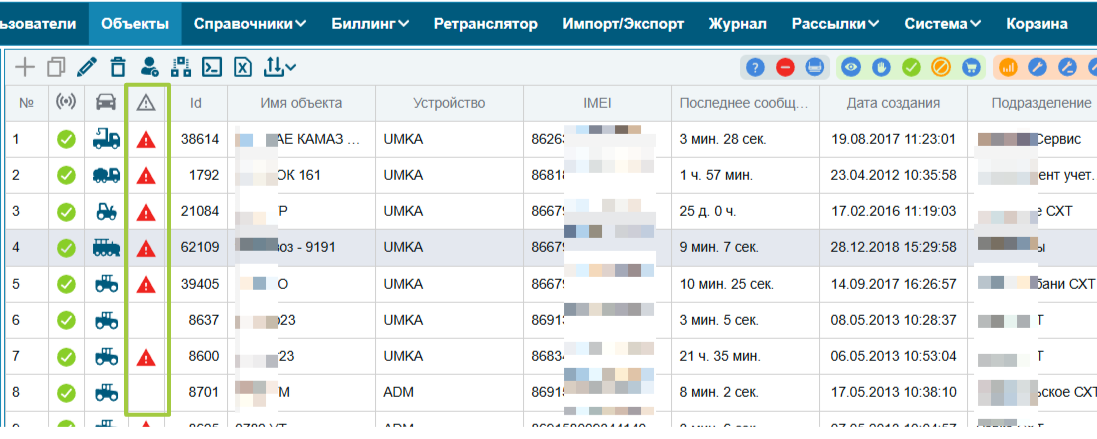Click the blue shopping cart filter icon
This screenshot has height=439, width=1097.
(970, 67)
